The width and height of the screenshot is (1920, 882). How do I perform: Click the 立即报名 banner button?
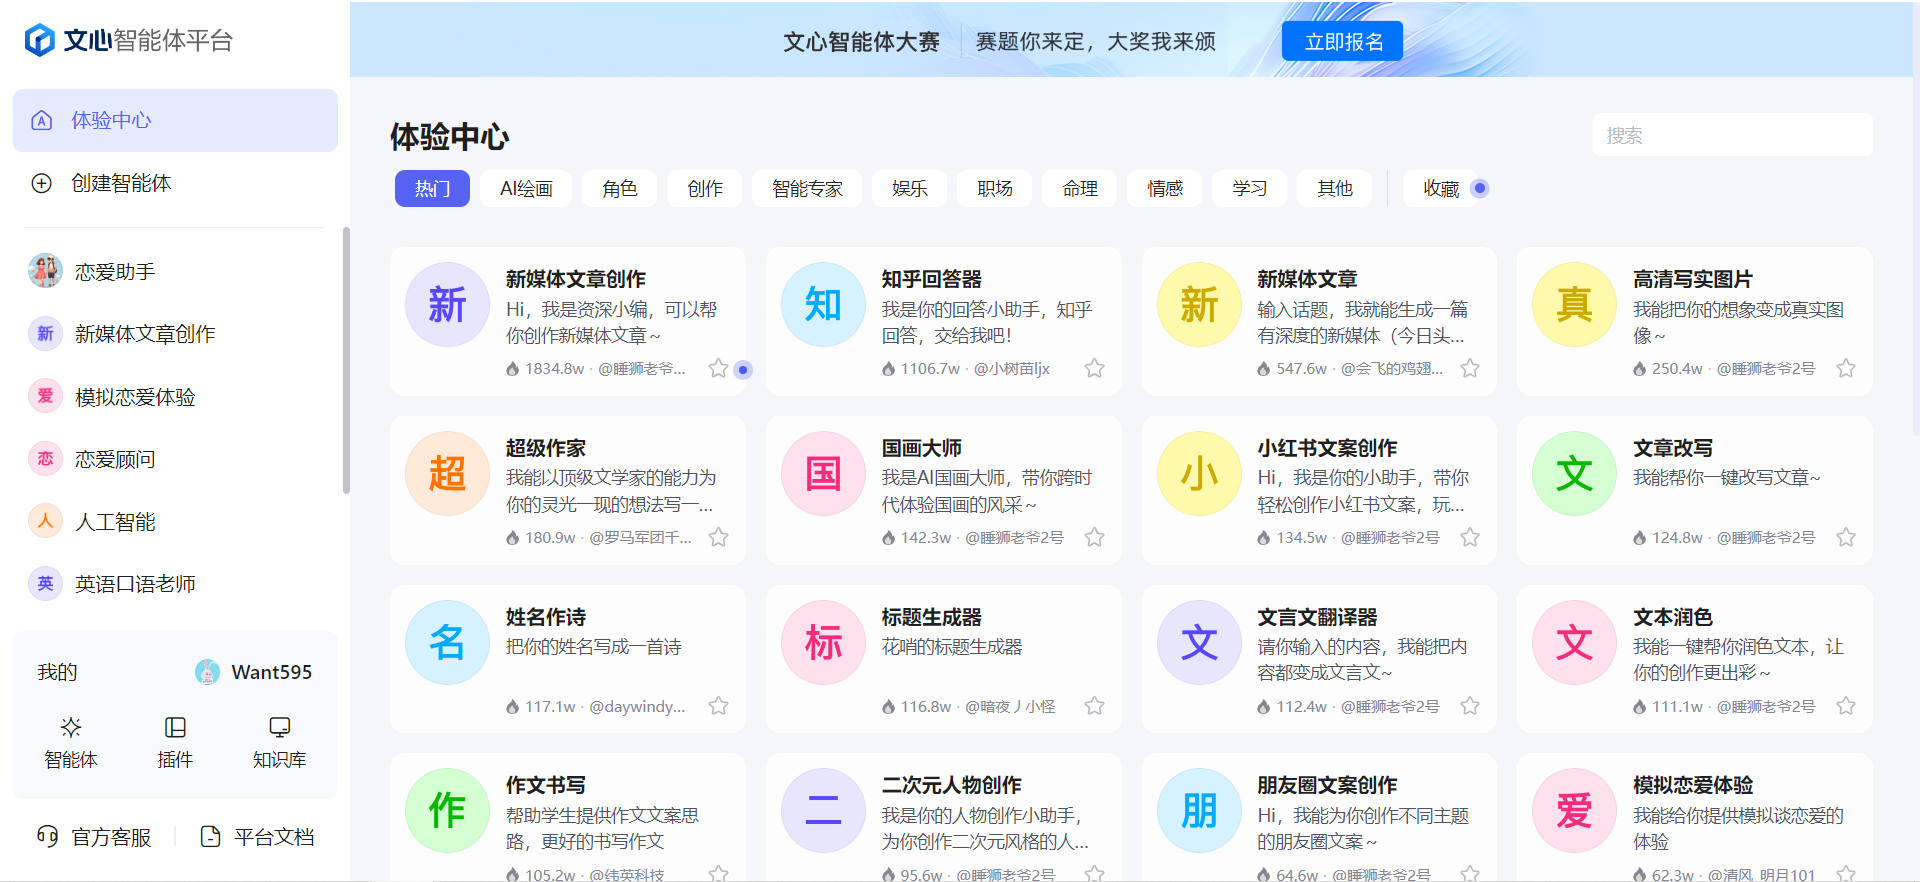pyautogui.click(x=1342, y=41)
